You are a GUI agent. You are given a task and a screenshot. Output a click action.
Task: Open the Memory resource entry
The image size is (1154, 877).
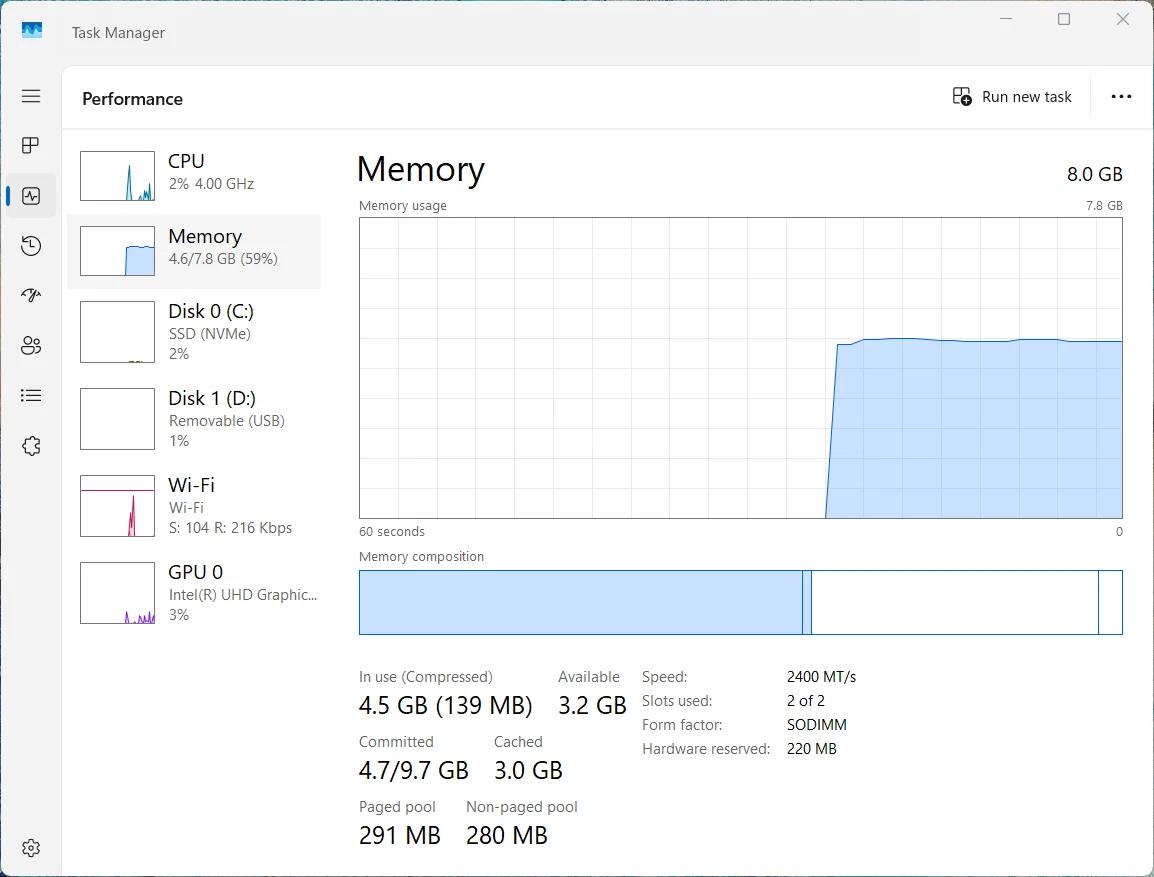(194, 251)
